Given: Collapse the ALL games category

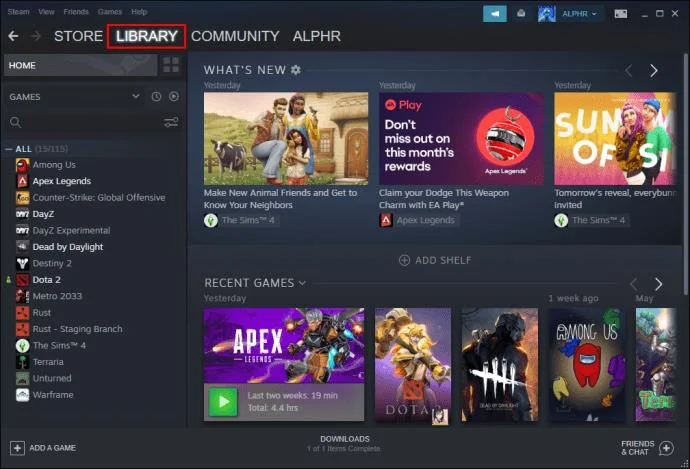Looking at the screenshot, I should (x=8, y=149).
